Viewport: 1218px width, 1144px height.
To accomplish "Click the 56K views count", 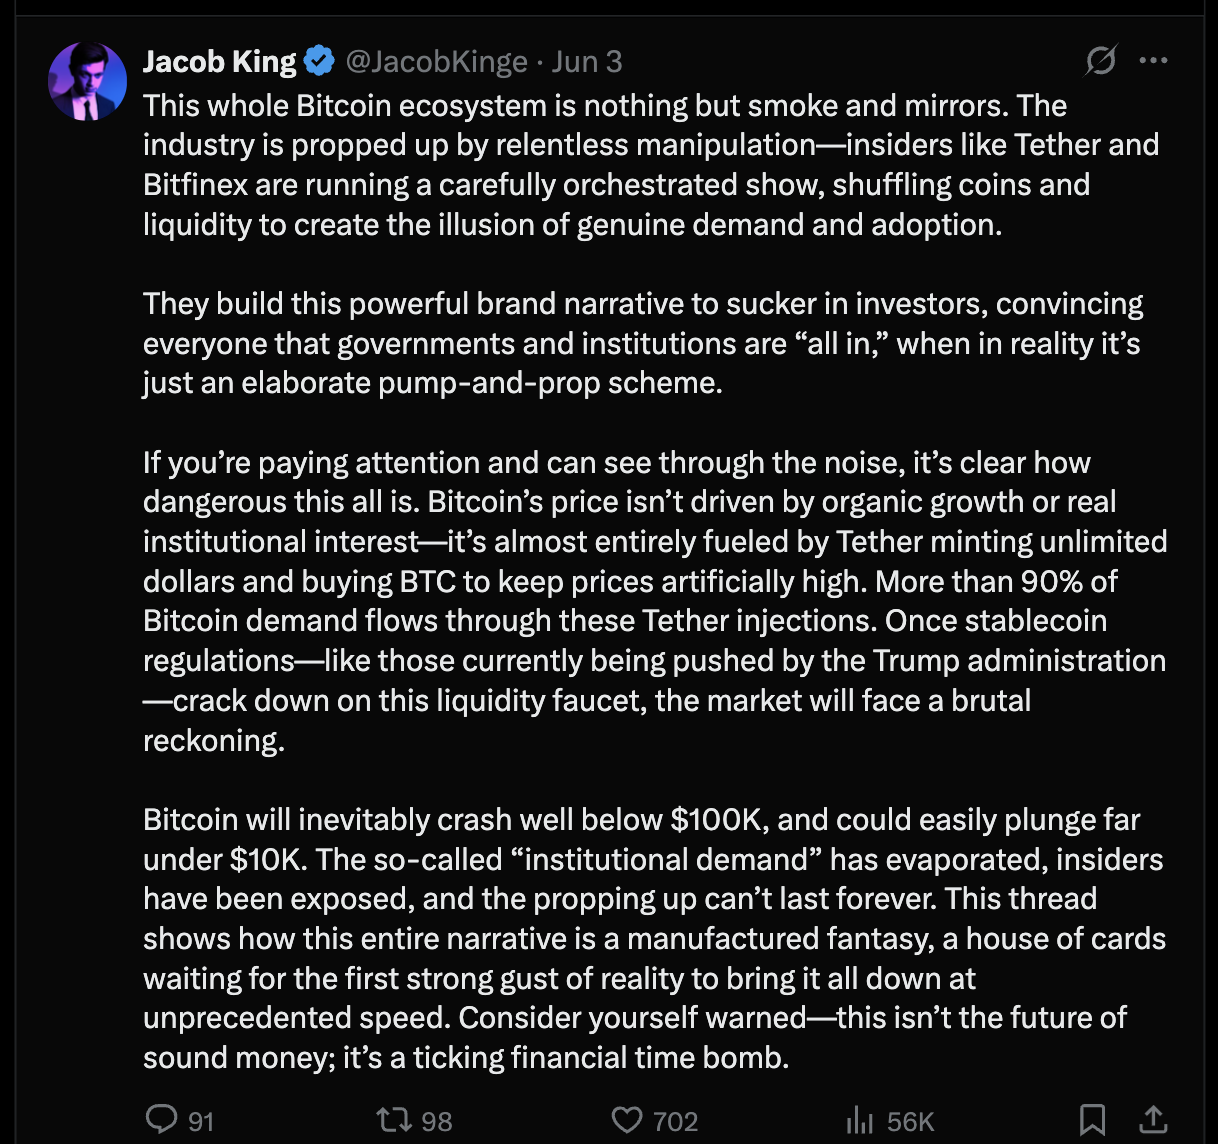I will tap(910, 1121).
